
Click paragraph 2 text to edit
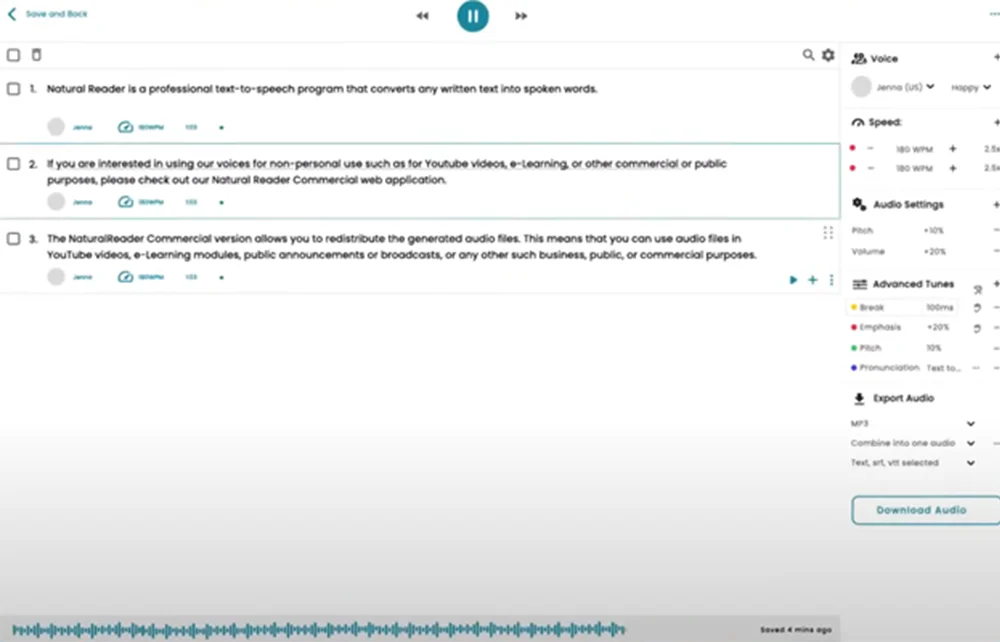386,172
